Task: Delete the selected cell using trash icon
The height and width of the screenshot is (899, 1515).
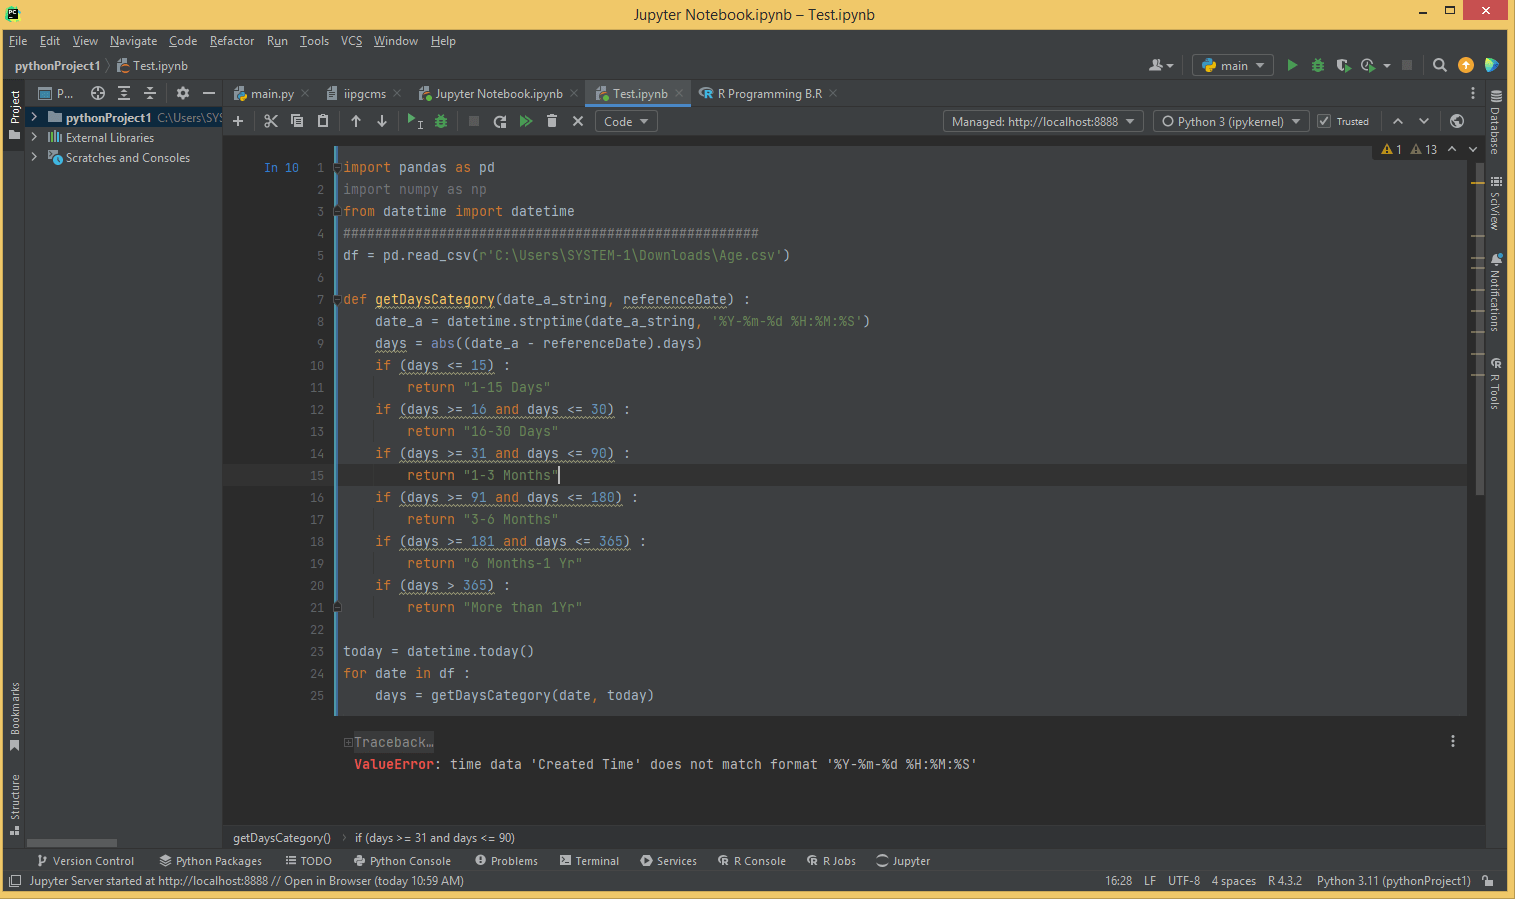Action: click(551, 120)
